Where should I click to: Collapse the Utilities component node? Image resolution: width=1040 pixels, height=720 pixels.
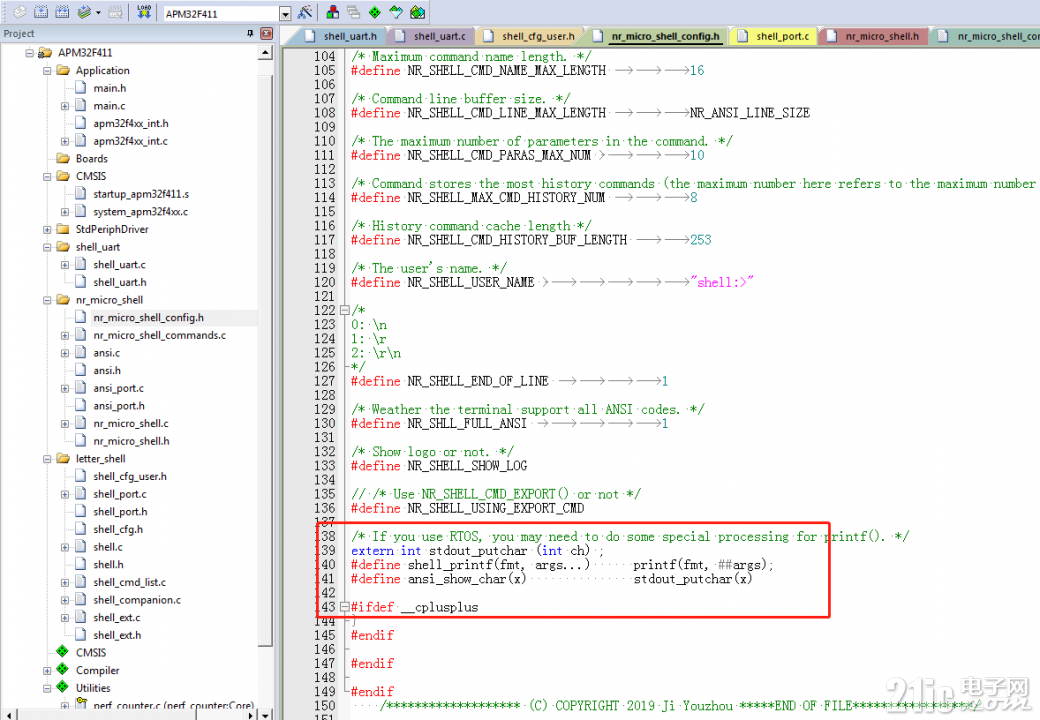[x=47, y=688]
